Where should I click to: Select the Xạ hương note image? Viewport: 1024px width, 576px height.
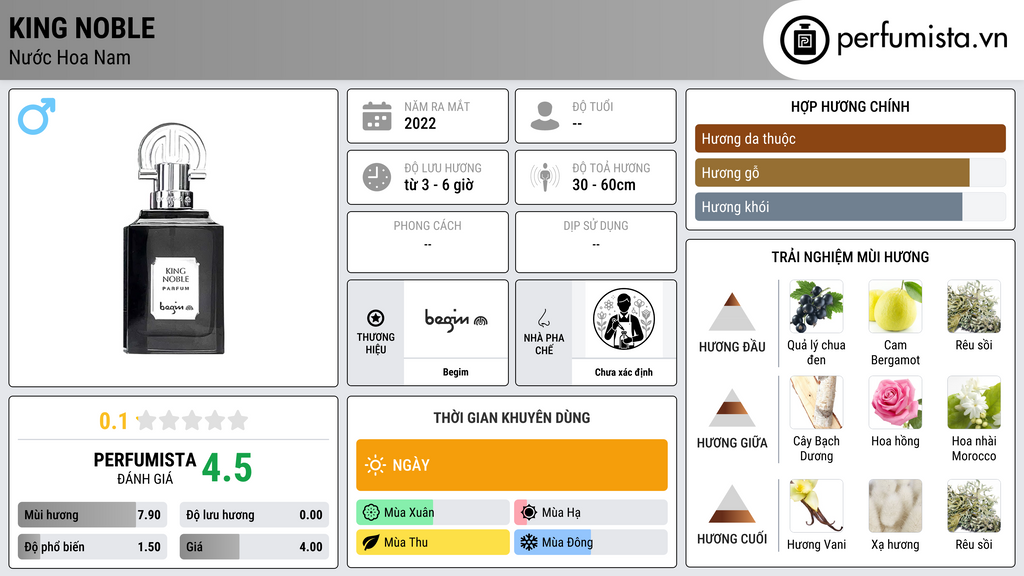tap(895, 506)
